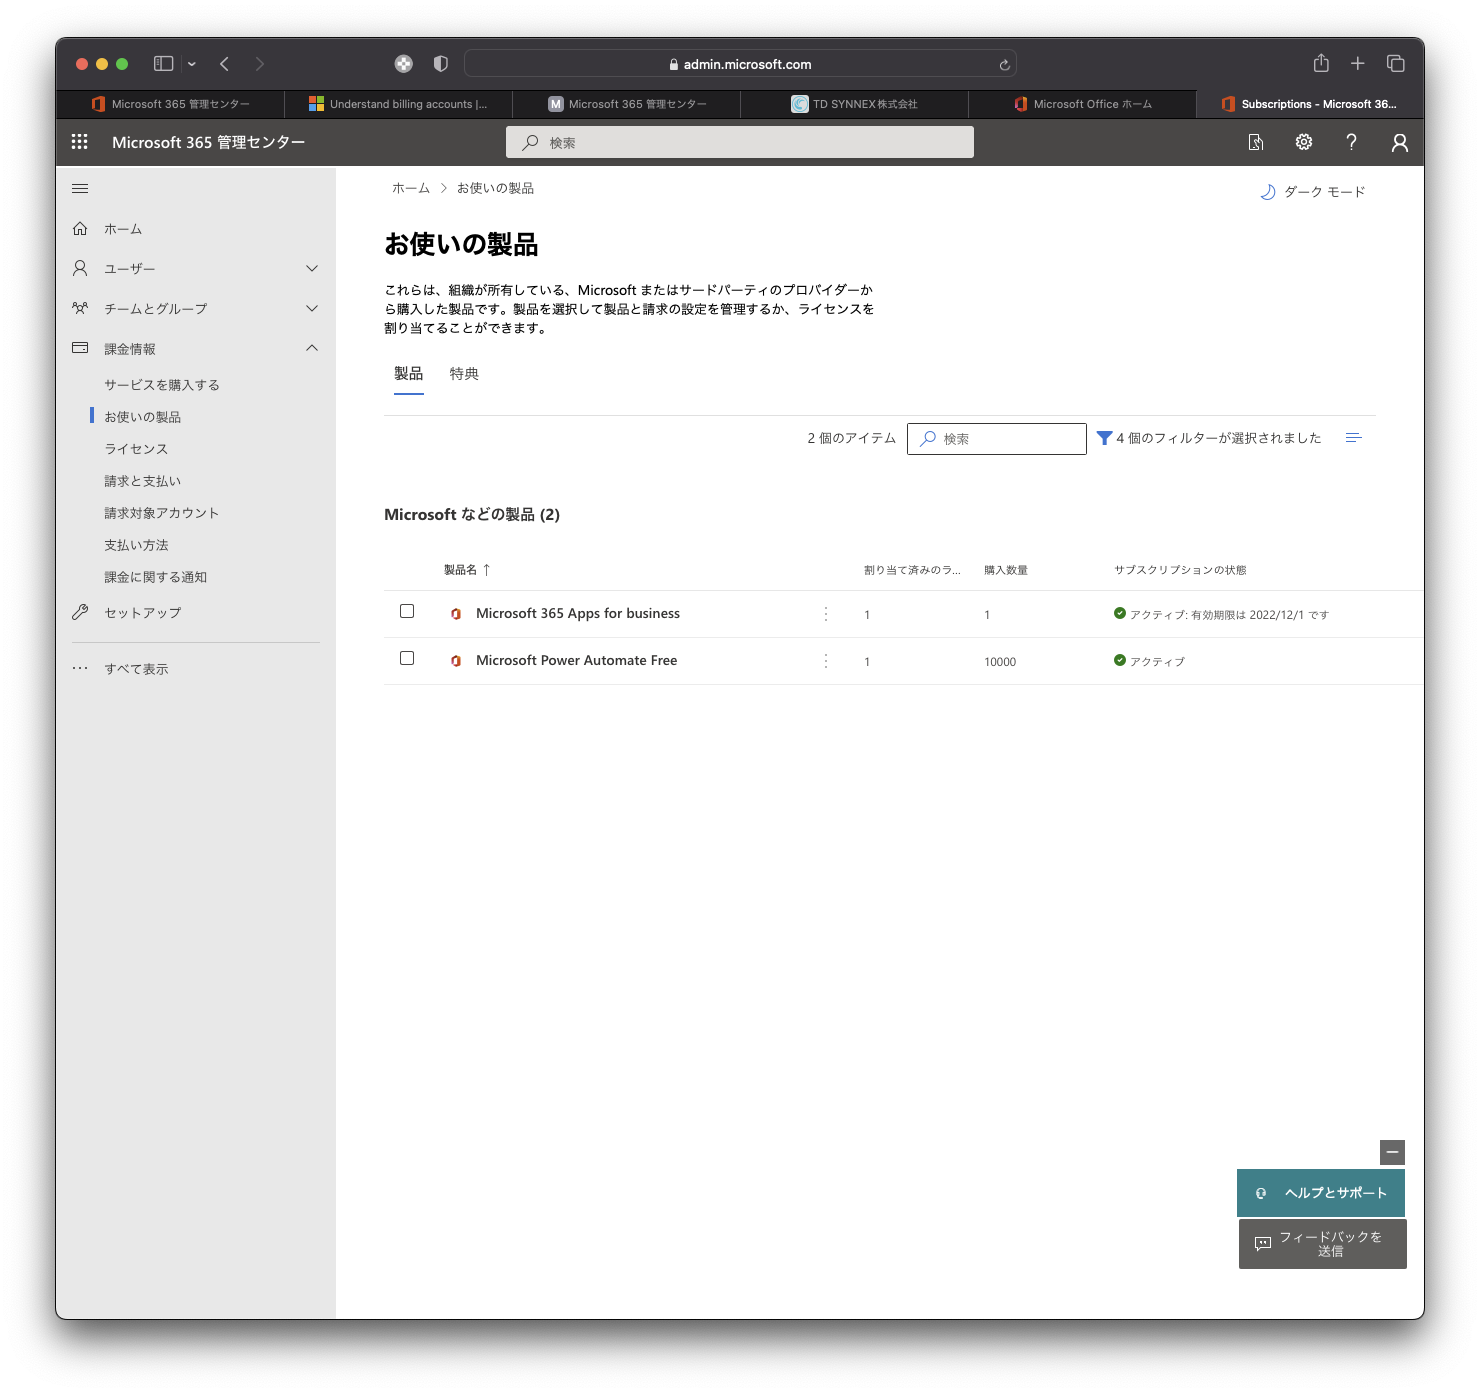Screen dimensions: 1480x1393
Task: Click the ヘルプとサポート button
Action: [x=1321, y=1193]
